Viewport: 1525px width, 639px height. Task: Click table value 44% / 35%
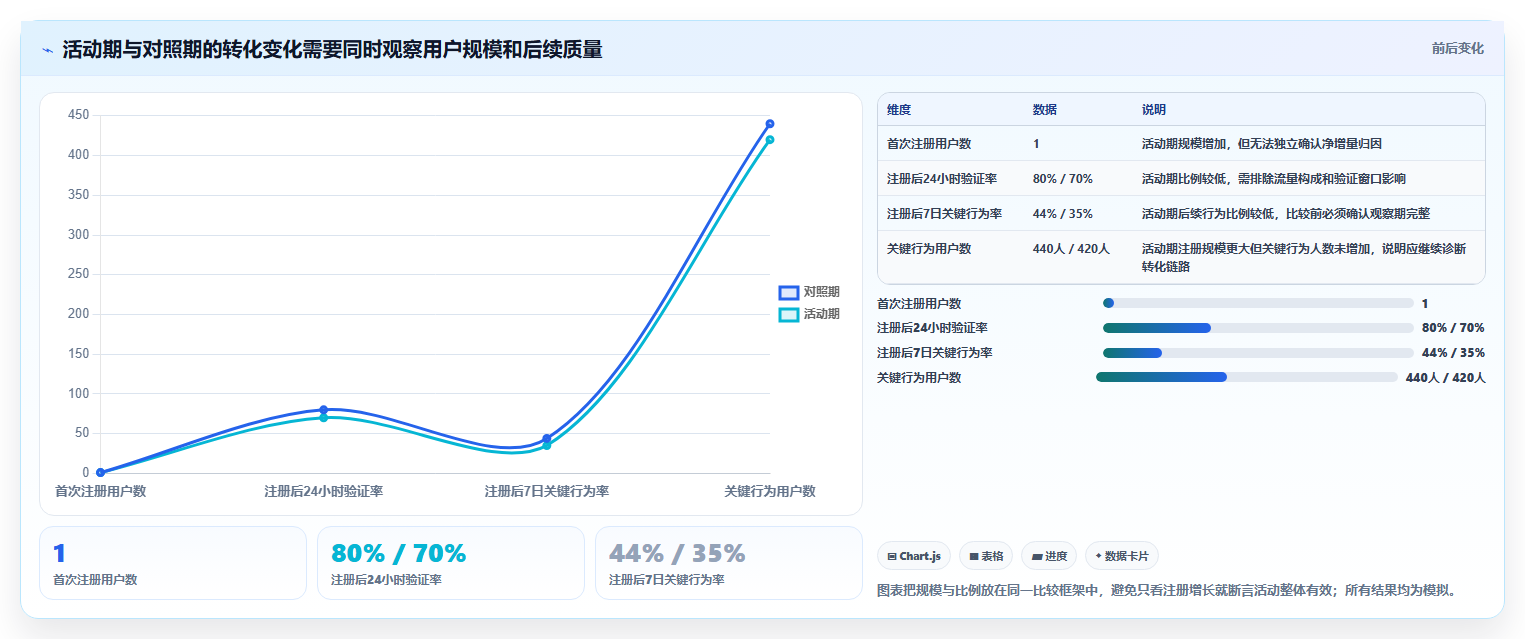tap(1063, 214)
